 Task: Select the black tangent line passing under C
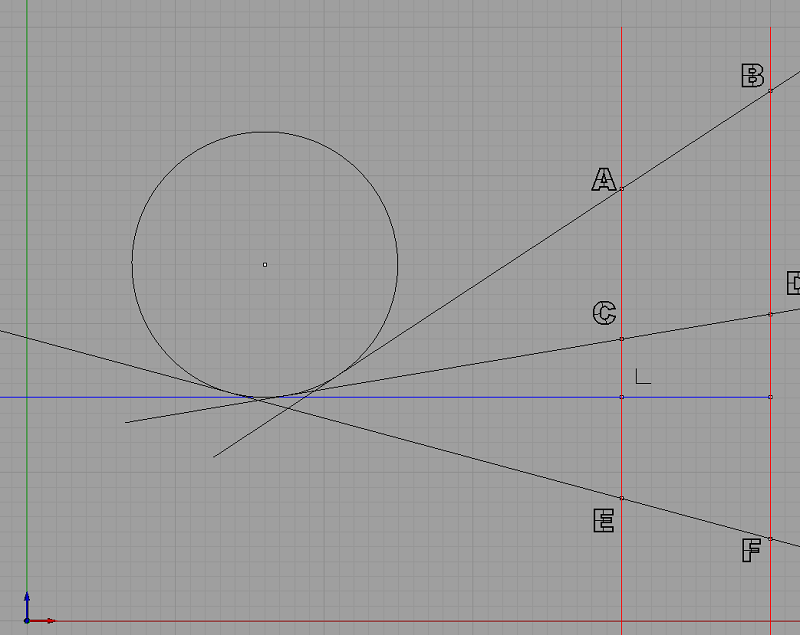click(462, 366)
